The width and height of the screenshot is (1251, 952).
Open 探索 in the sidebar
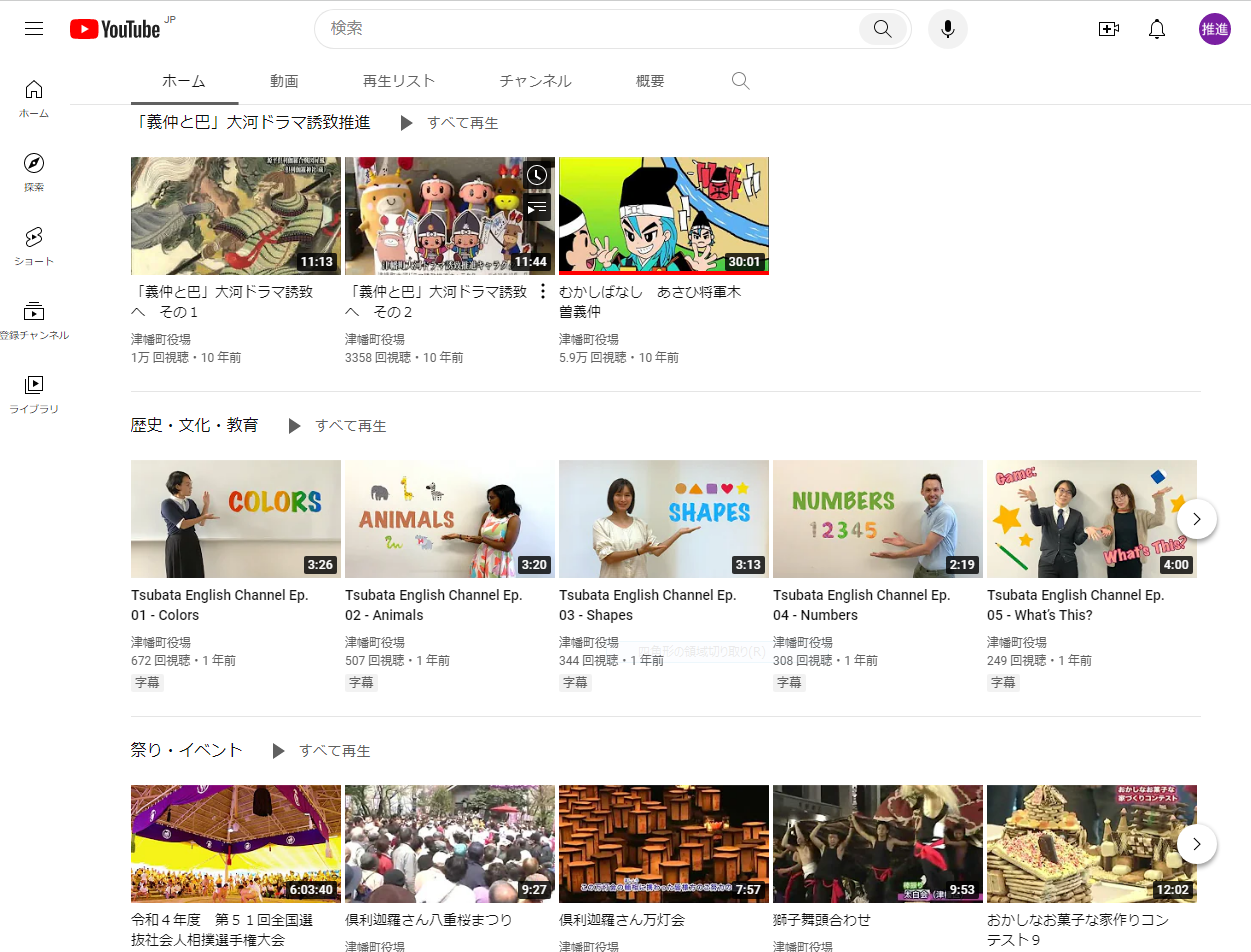tap(34, 172)
